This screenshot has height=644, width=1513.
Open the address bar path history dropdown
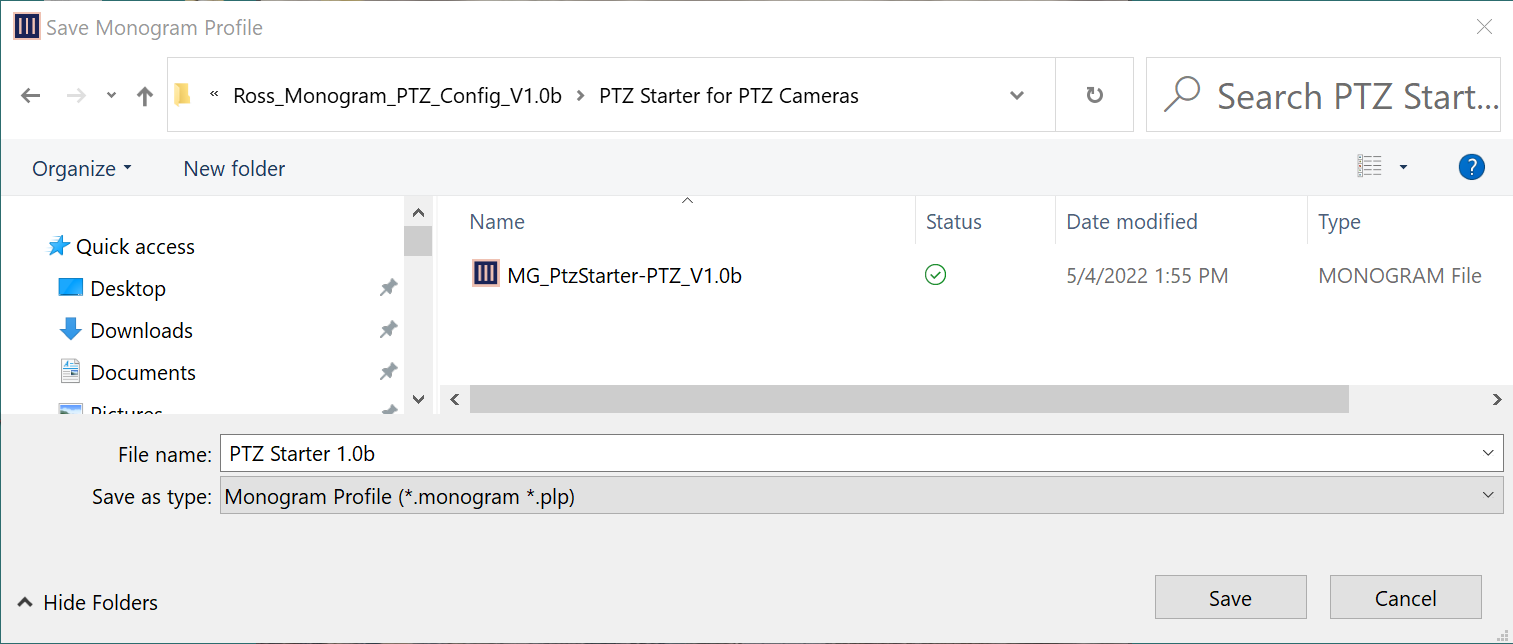pyautogui.click(x=1017, y=96)
